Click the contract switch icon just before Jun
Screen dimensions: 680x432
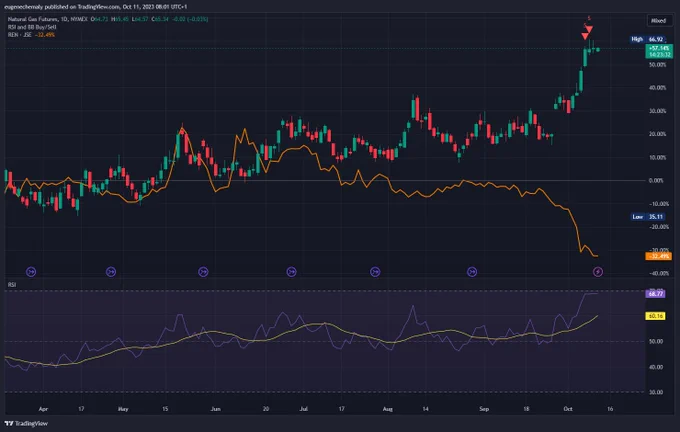coord(203,272)
